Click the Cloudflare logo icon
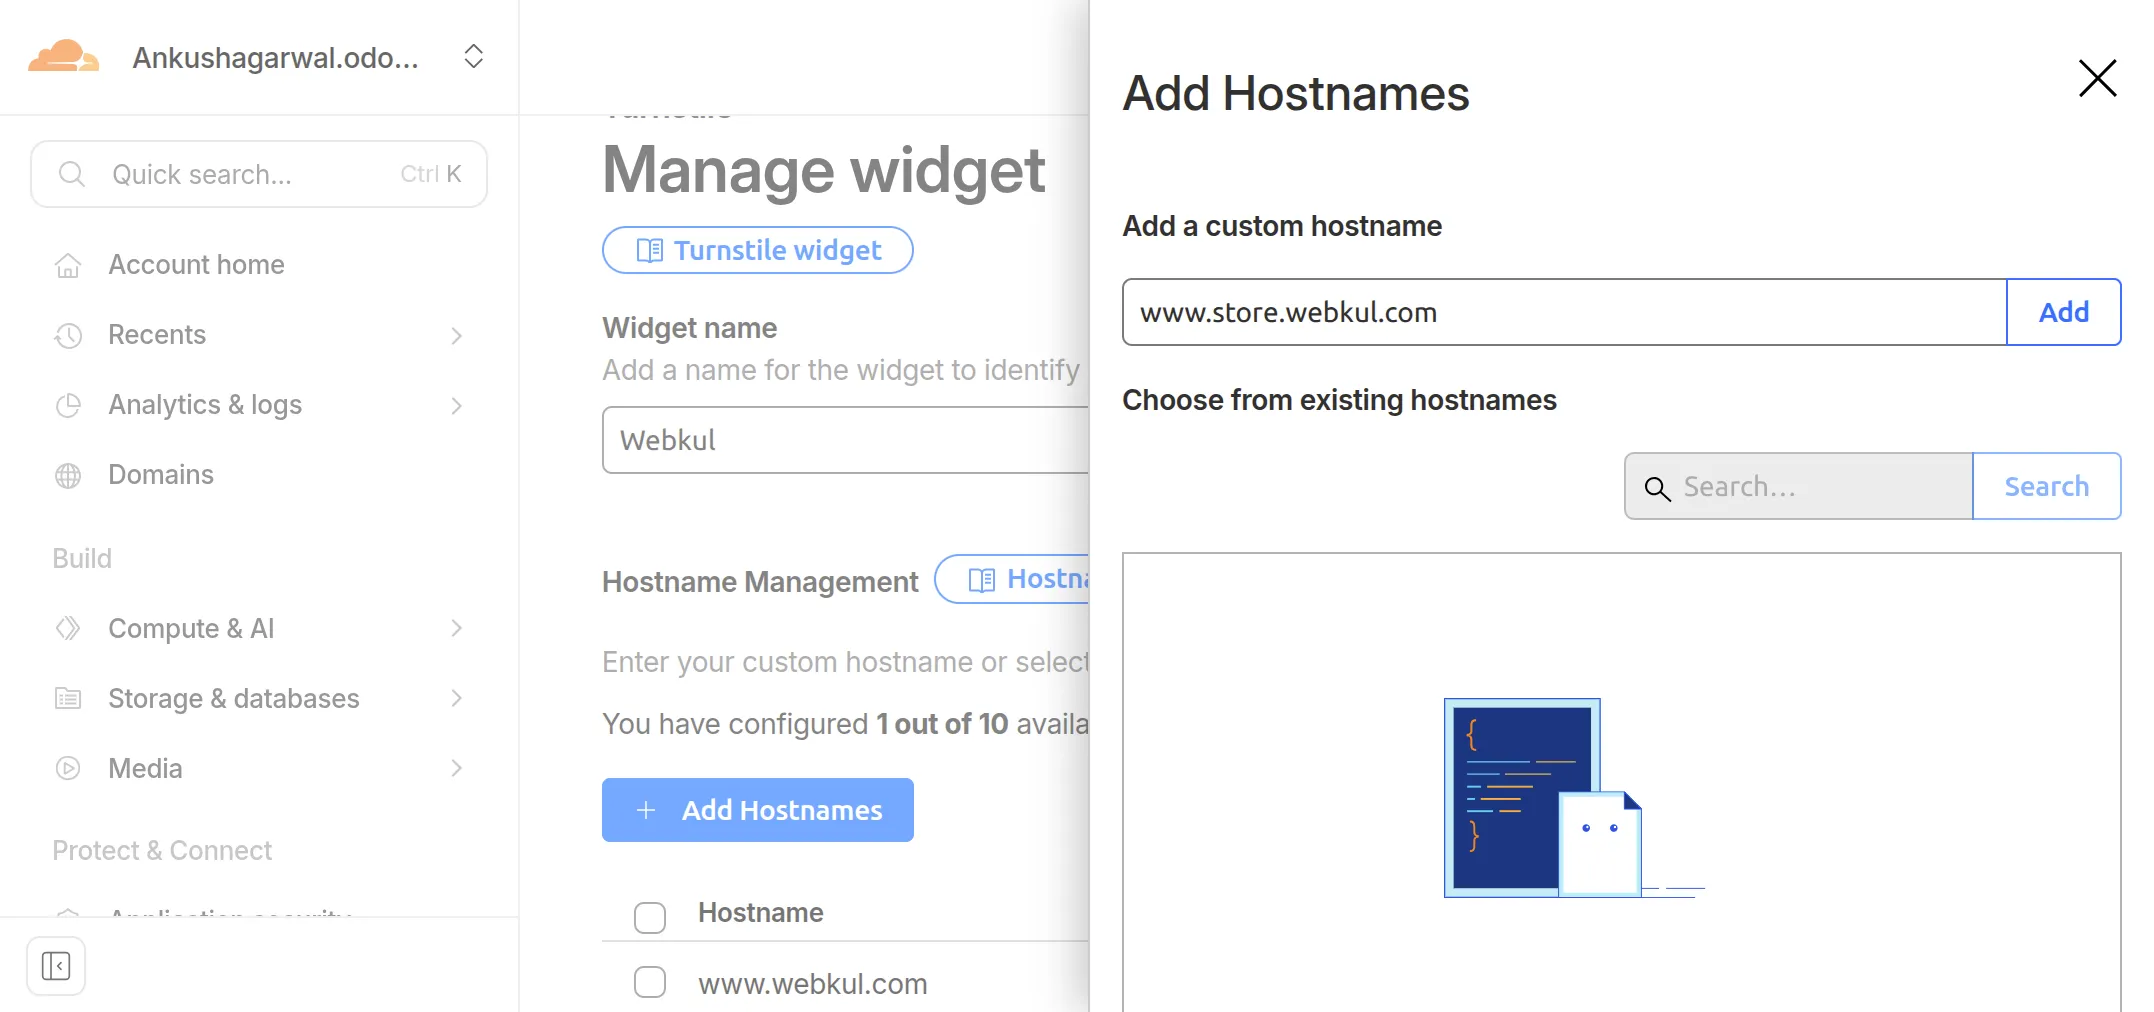This screenshot has height=1012, width=2154. coord(63,56)
